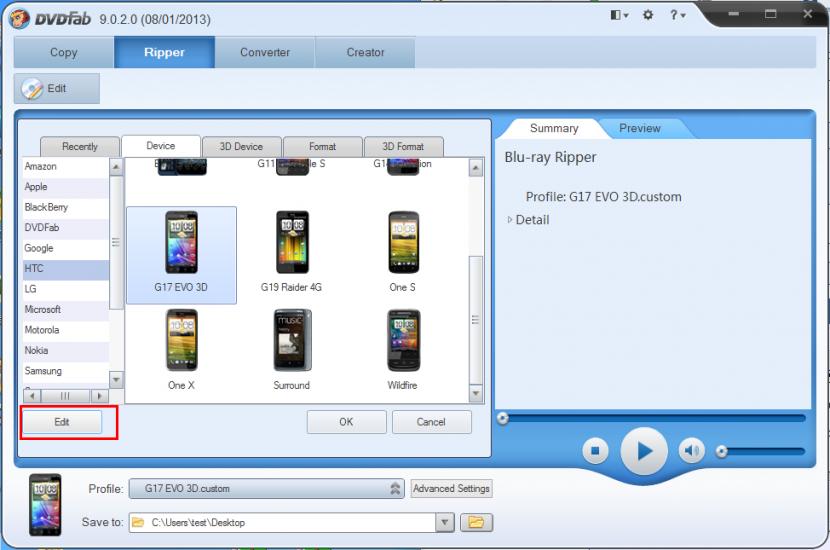830x550 pixels.
Task: Select the One X phone icon
Action: 181,341
